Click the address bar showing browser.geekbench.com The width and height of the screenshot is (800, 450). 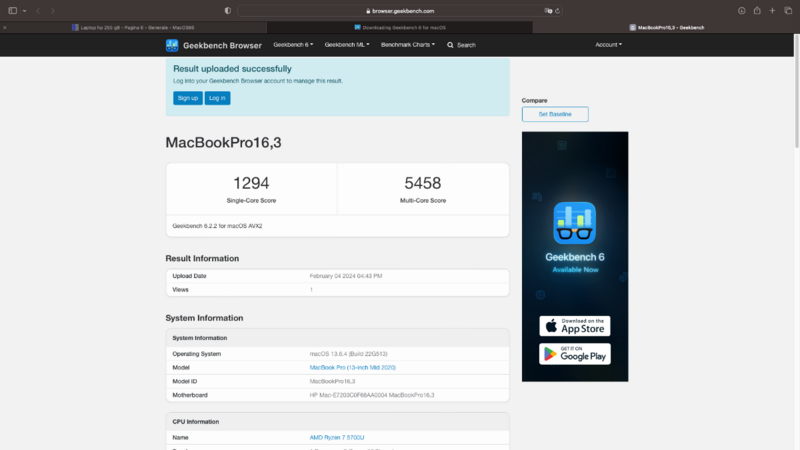point(400,11)
